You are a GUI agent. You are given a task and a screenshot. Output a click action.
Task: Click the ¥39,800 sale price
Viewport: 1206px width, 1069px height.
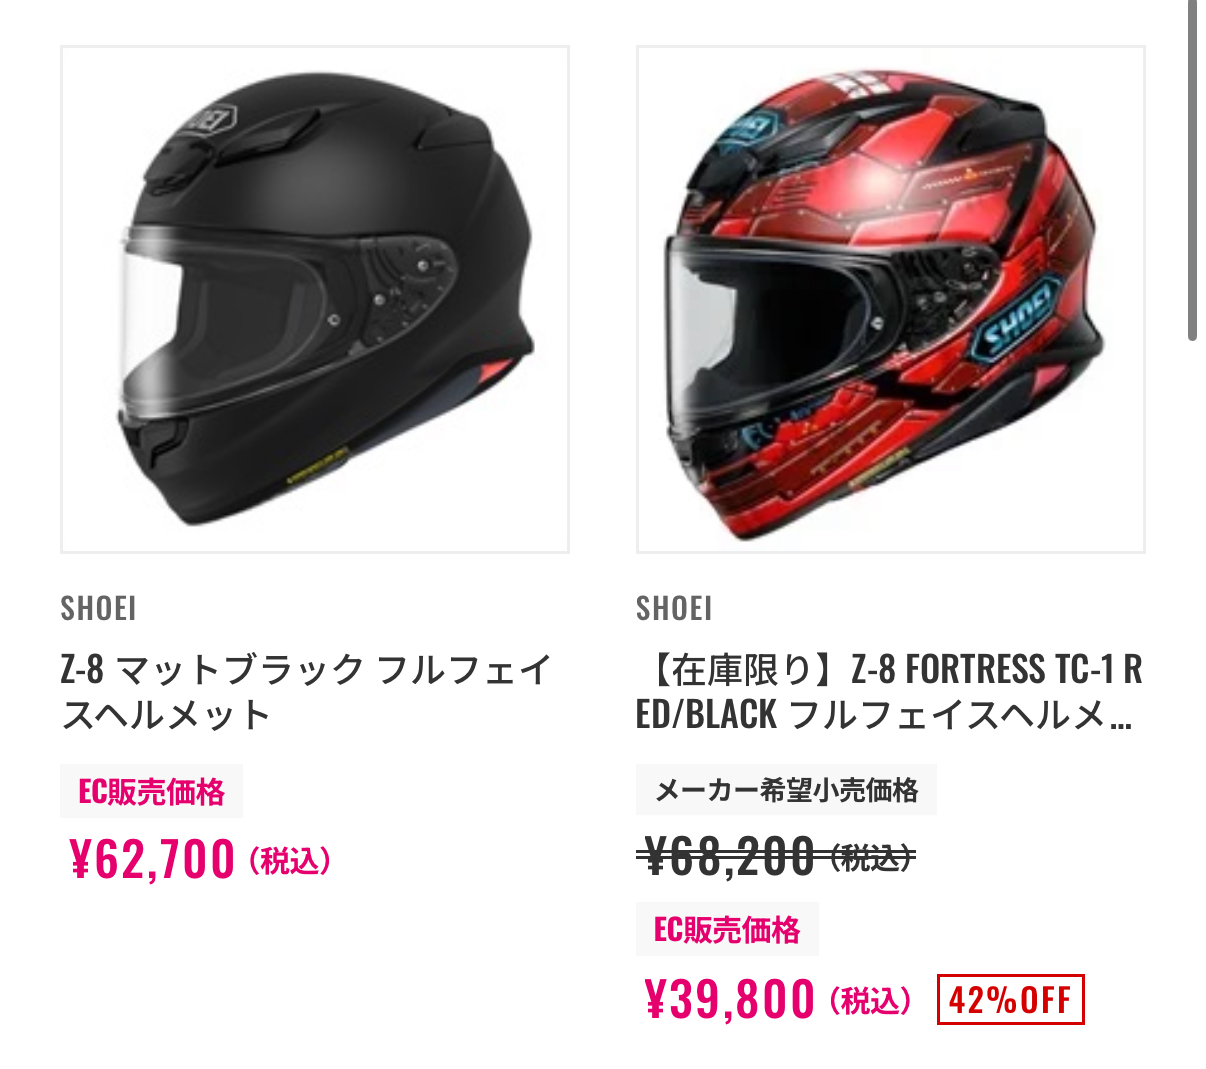[x=730, y=1000]
